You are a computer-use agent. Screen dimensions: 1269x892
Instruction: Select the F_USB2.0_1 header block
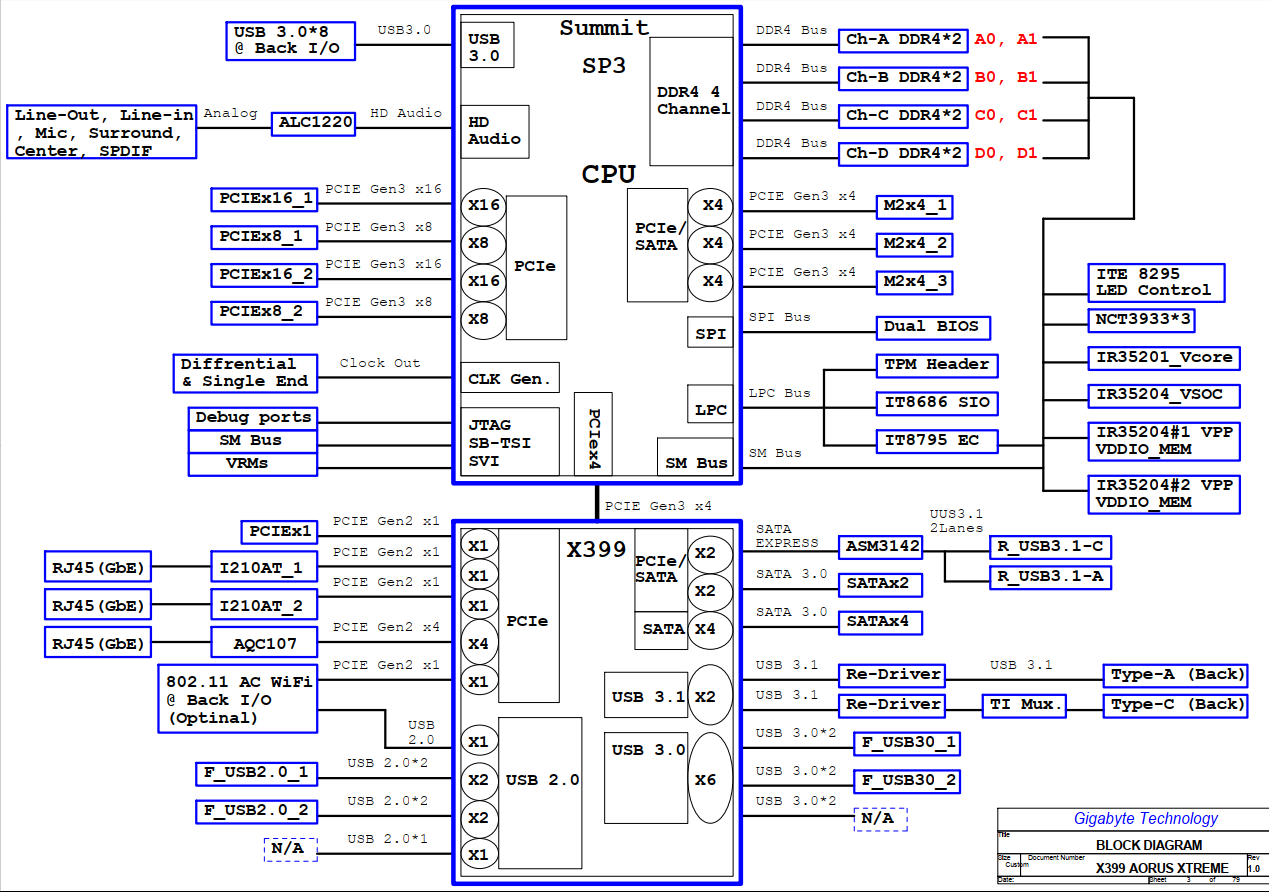coord(256,773)
